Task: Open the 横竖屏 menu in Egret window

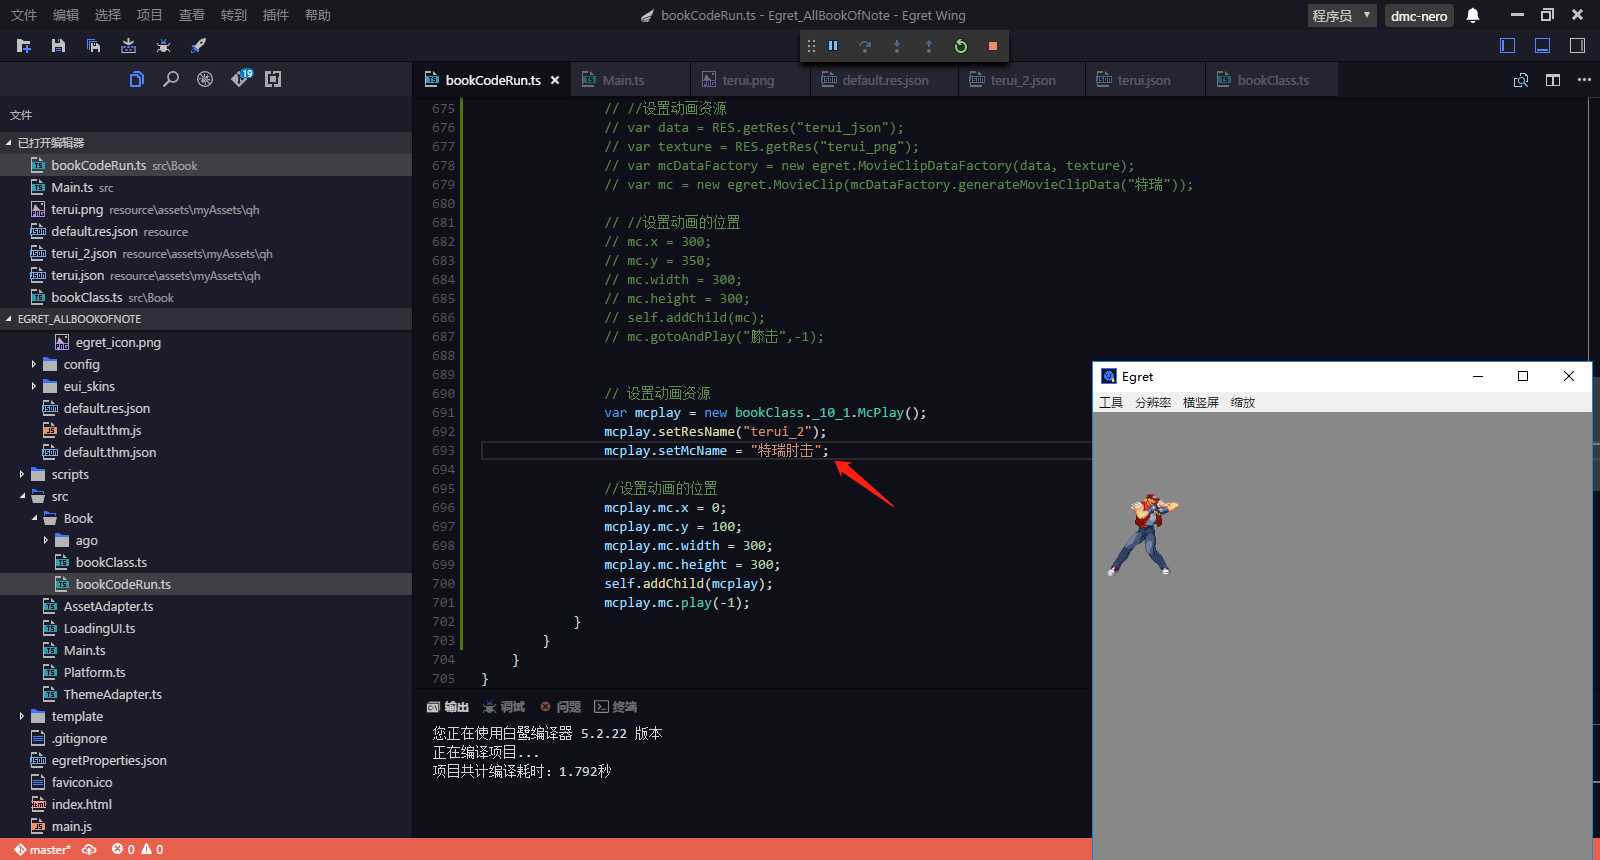Action: (1201, 402)
